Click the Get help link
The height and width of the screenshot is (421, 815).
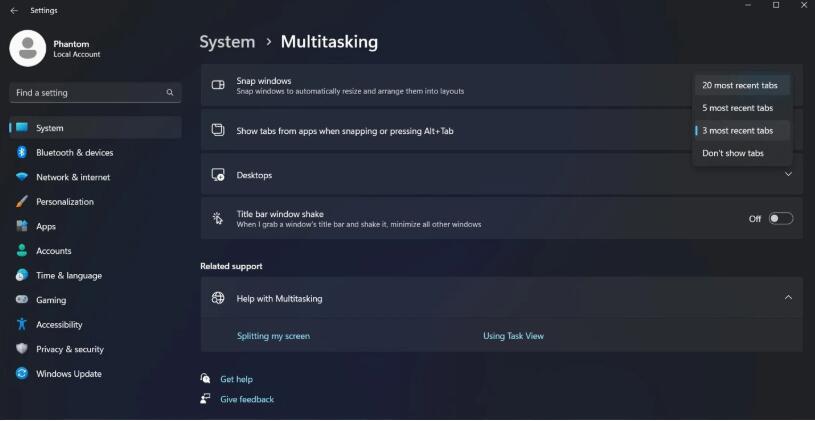pyautogui.click(x=236, y=379)
